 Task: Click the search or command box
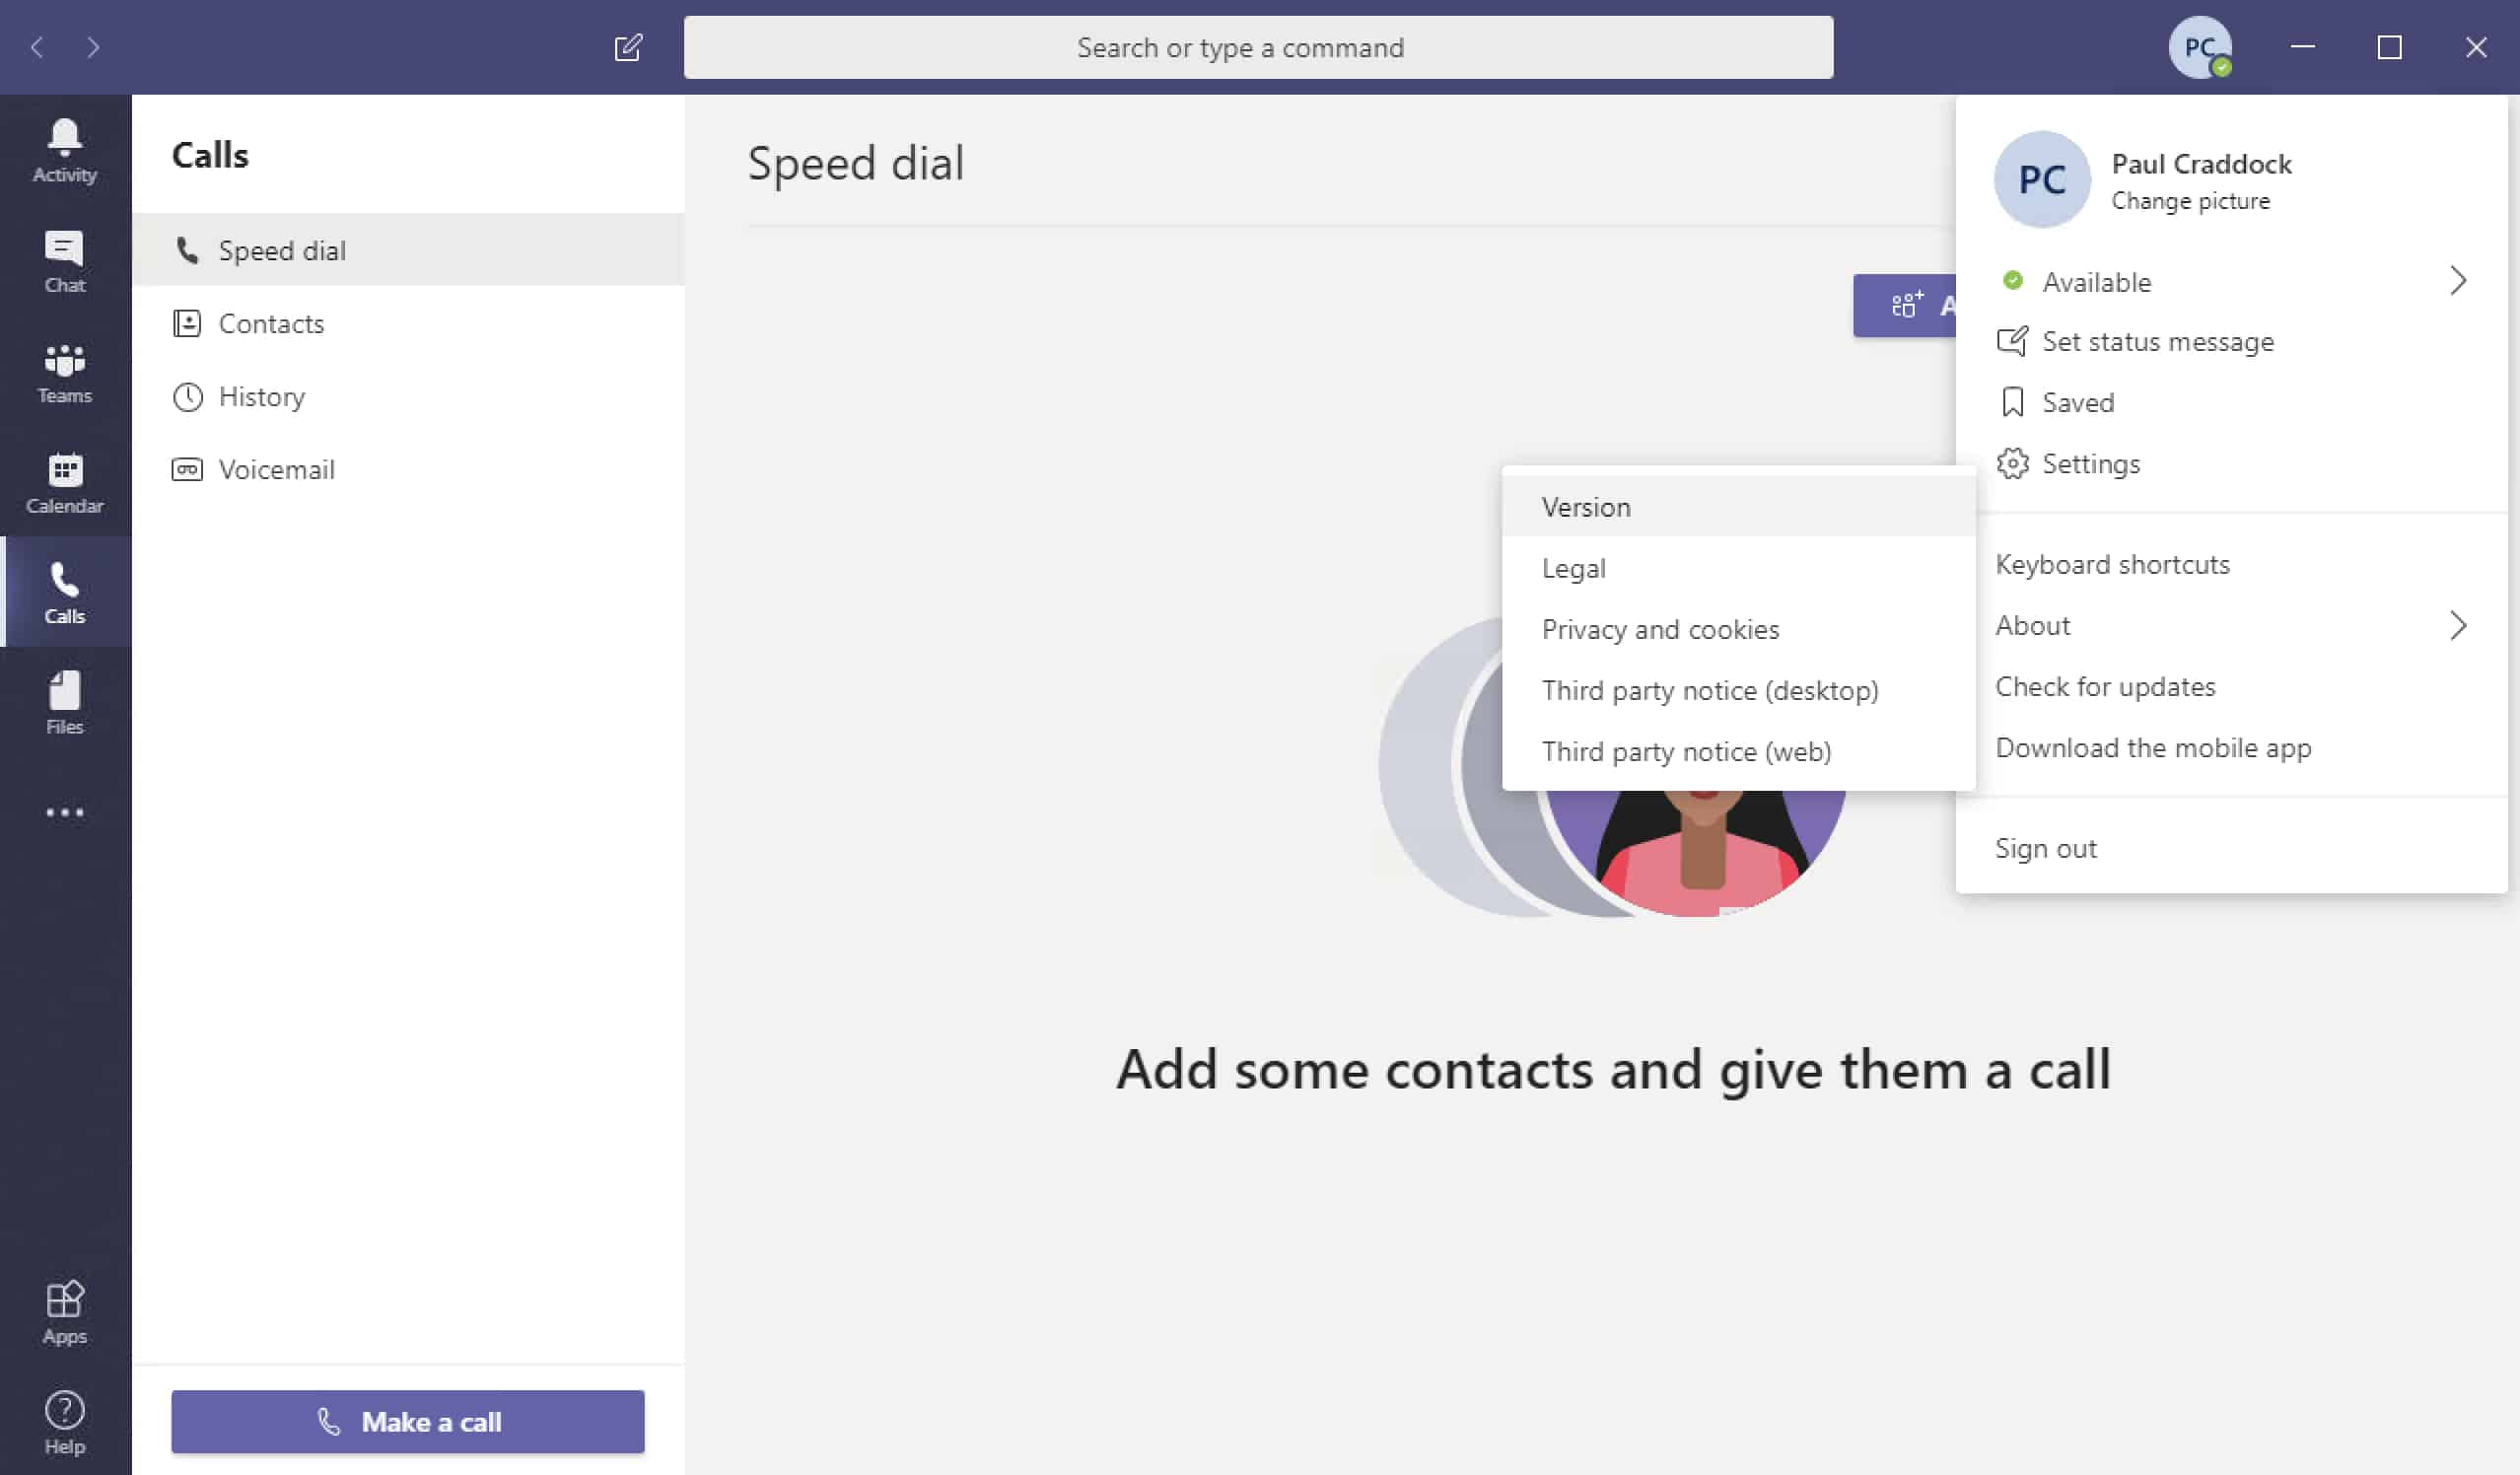click(1258, 47)
